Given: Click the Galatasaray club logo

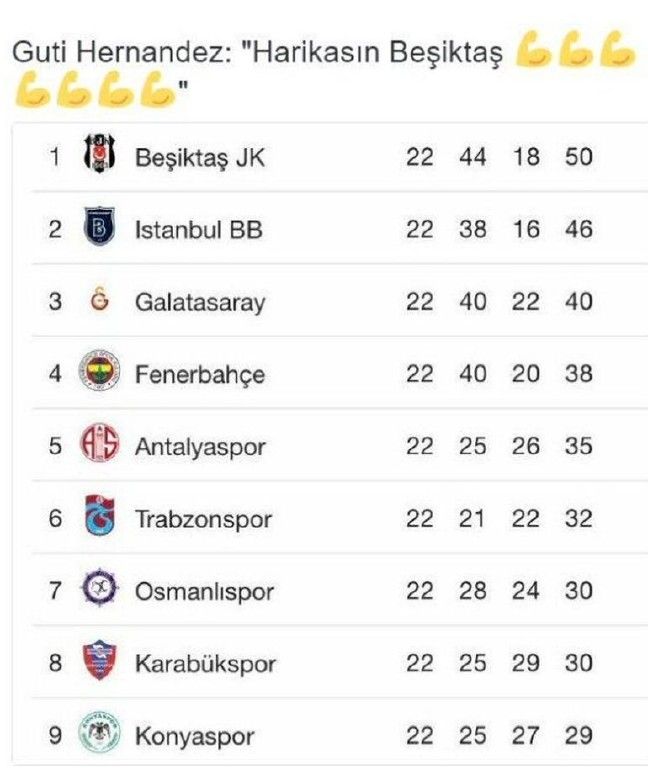Looking at the screenshot, I should point(99,301).
